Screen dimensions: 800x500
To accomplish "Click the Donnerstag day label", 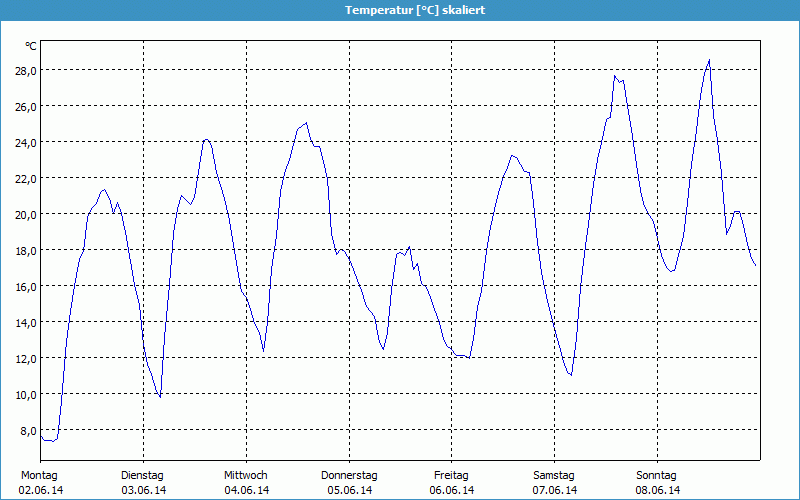I will pyautogui.click(x=349, y=475).
